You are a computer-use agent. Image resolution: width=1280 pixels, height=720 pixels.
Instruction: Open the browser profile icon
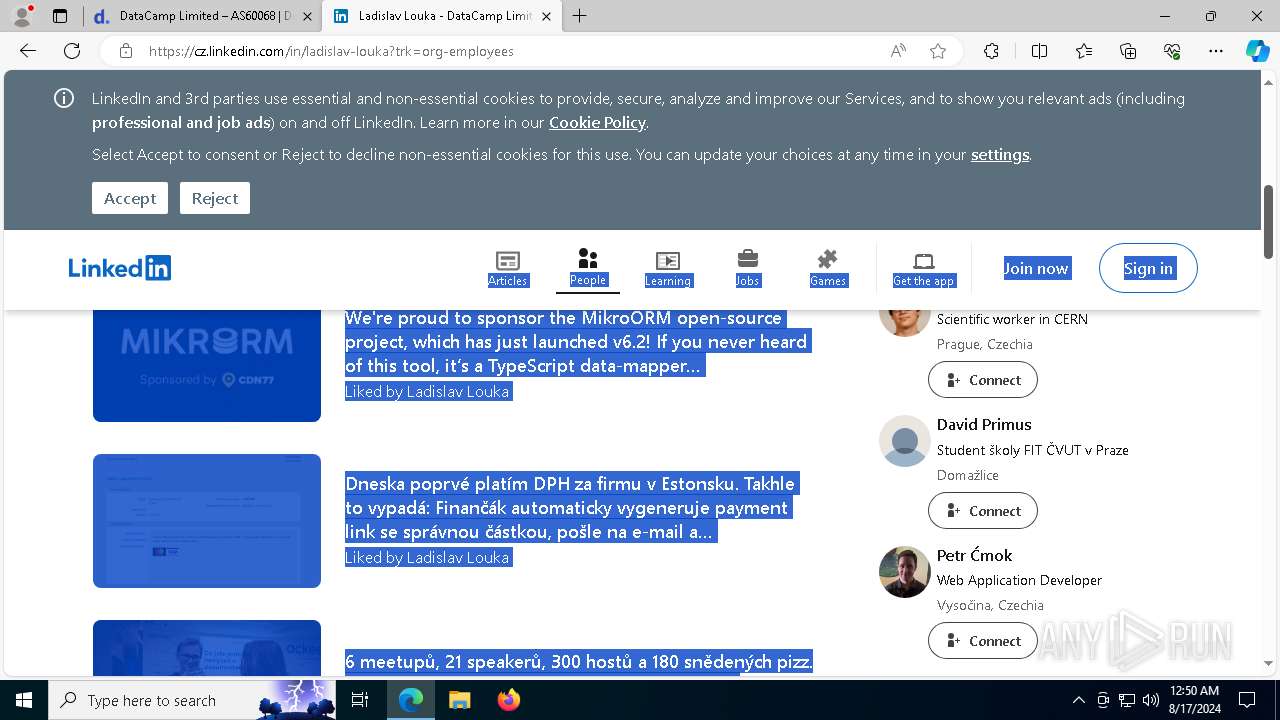[22, 16]
